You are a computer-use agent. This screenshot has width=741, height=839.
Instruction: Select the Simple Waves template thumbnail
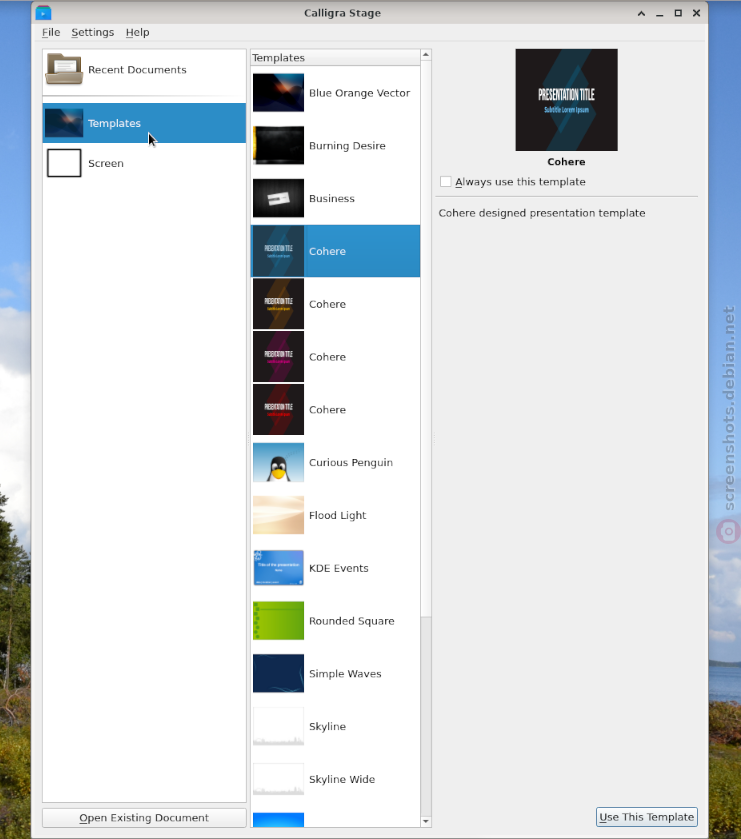pyautogui.click(x=278, y=674)
